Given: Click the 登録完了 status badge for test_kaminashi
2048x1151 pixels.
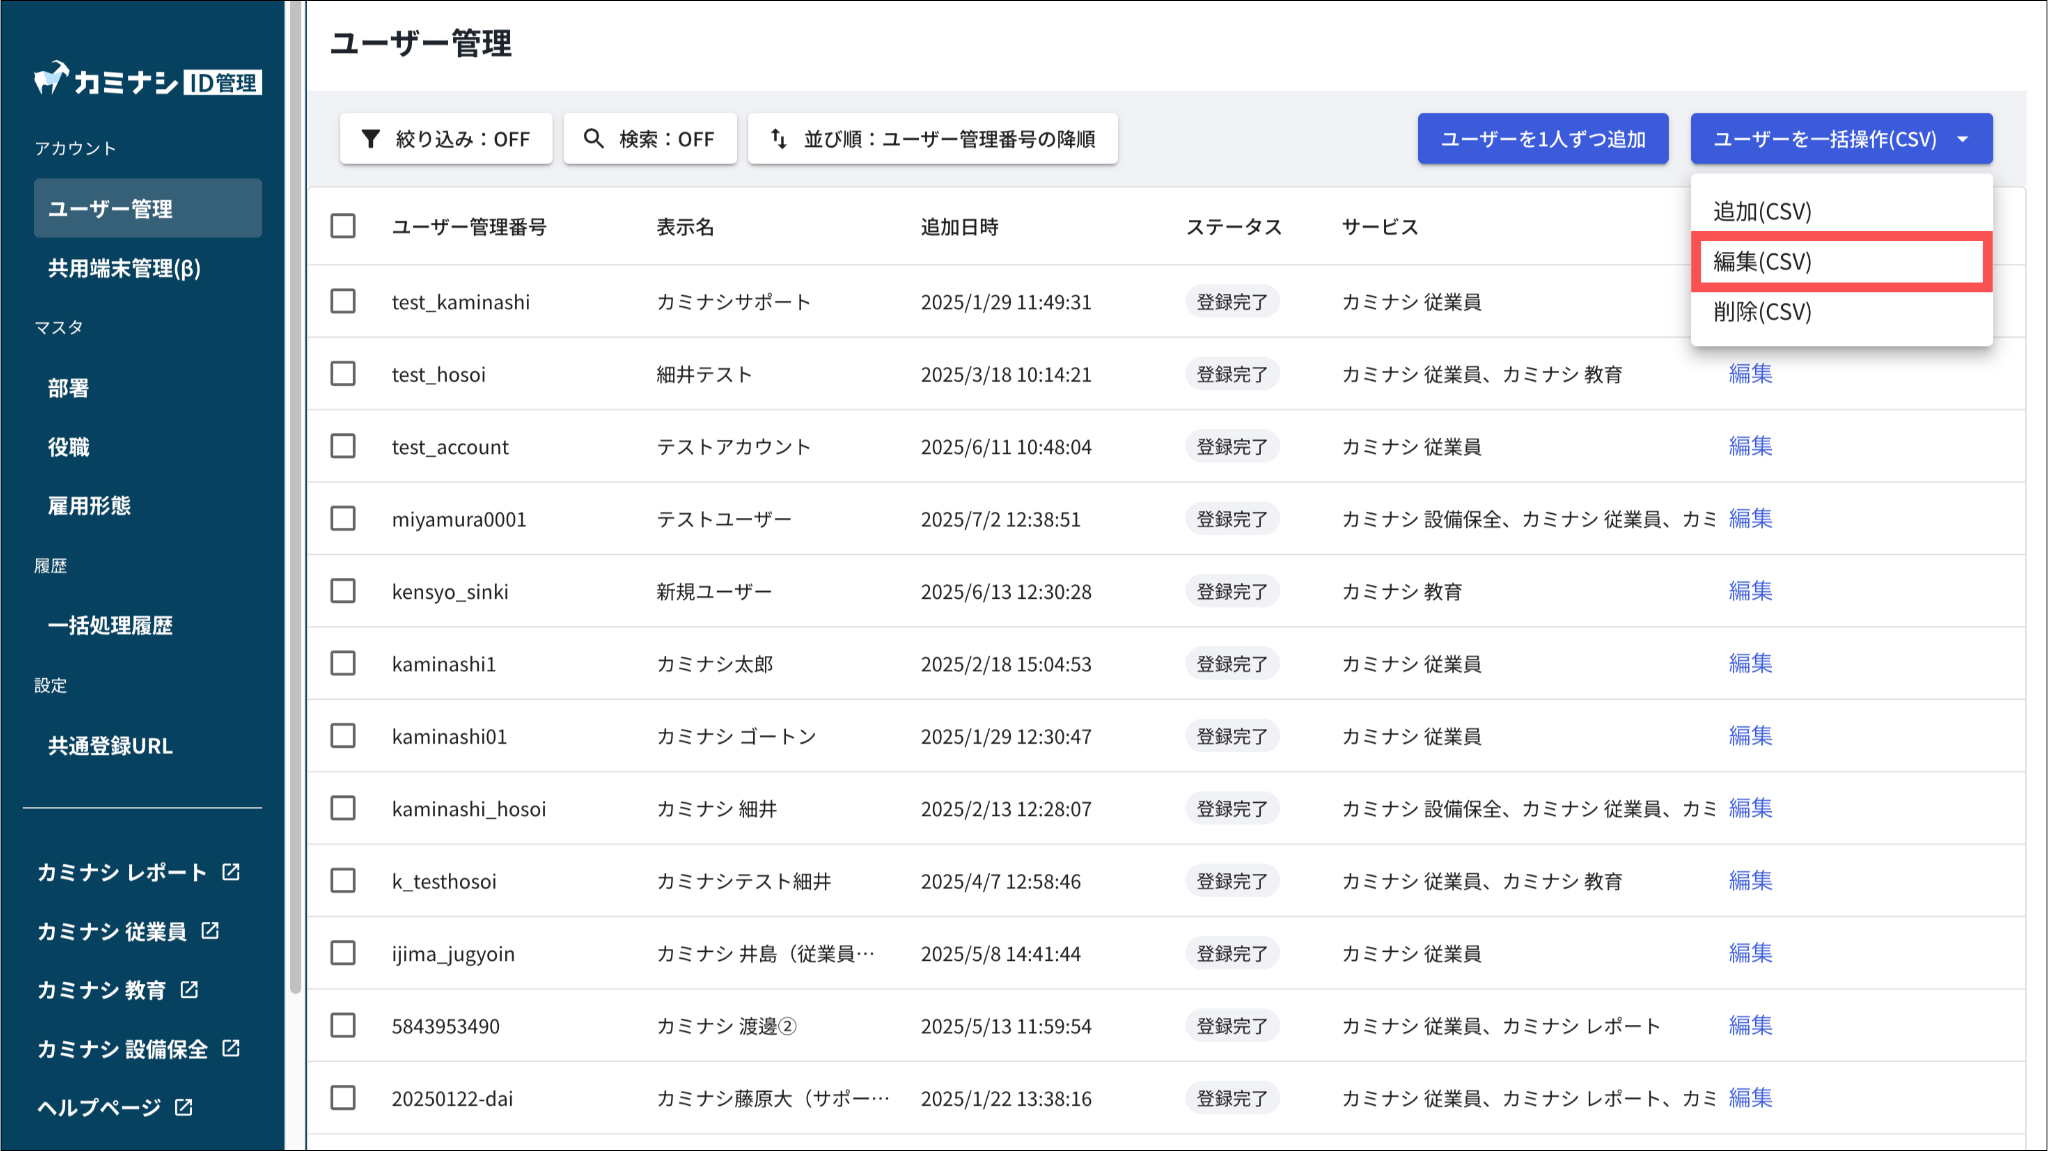Looking at the screenshot, I should tap(1232, 301).
